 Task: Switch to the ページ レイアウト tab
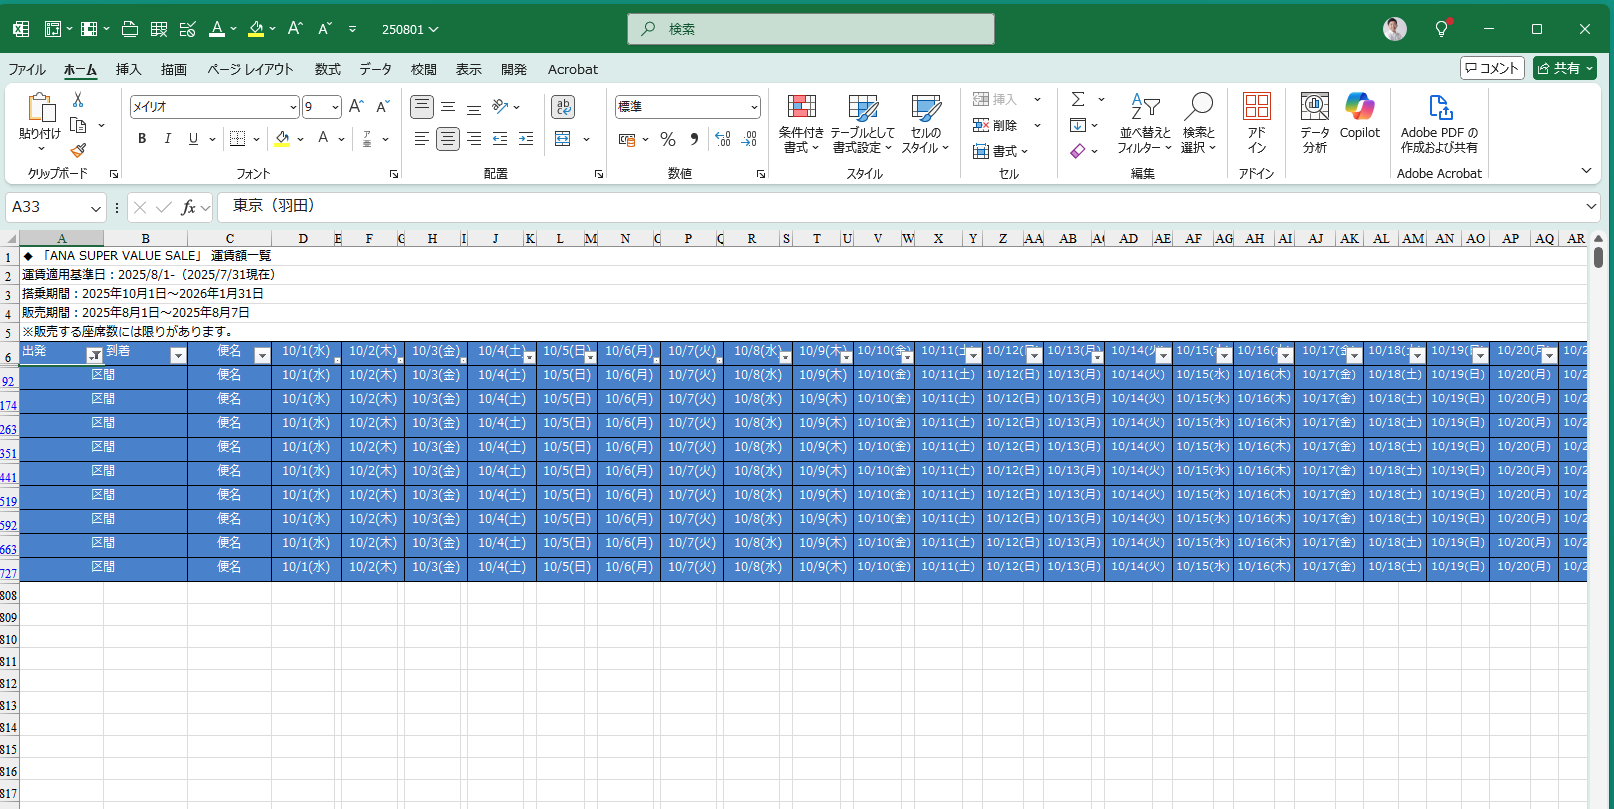pyautogui.click(x=250, y=69)
